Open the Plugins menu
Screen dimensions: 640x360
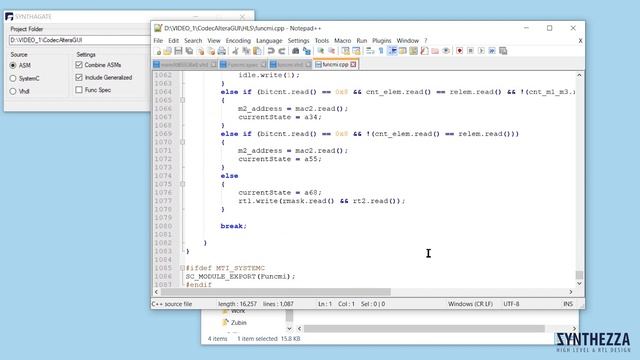pyautogui.click(x=382, y=41)
